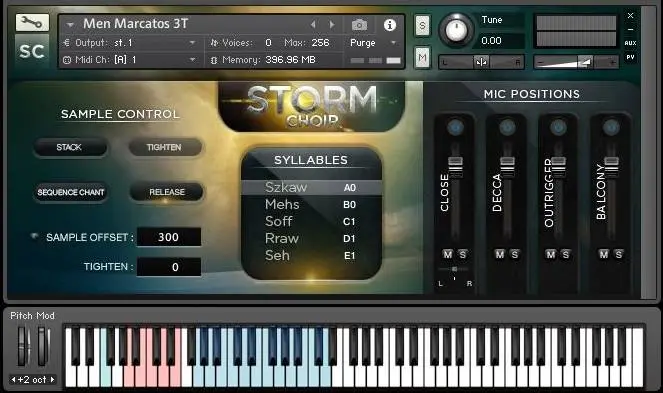Image resolution: width=663 pixels, height=393 pixels.
Task: Solo the DECCA mic channel
Action: click(515, 254)
